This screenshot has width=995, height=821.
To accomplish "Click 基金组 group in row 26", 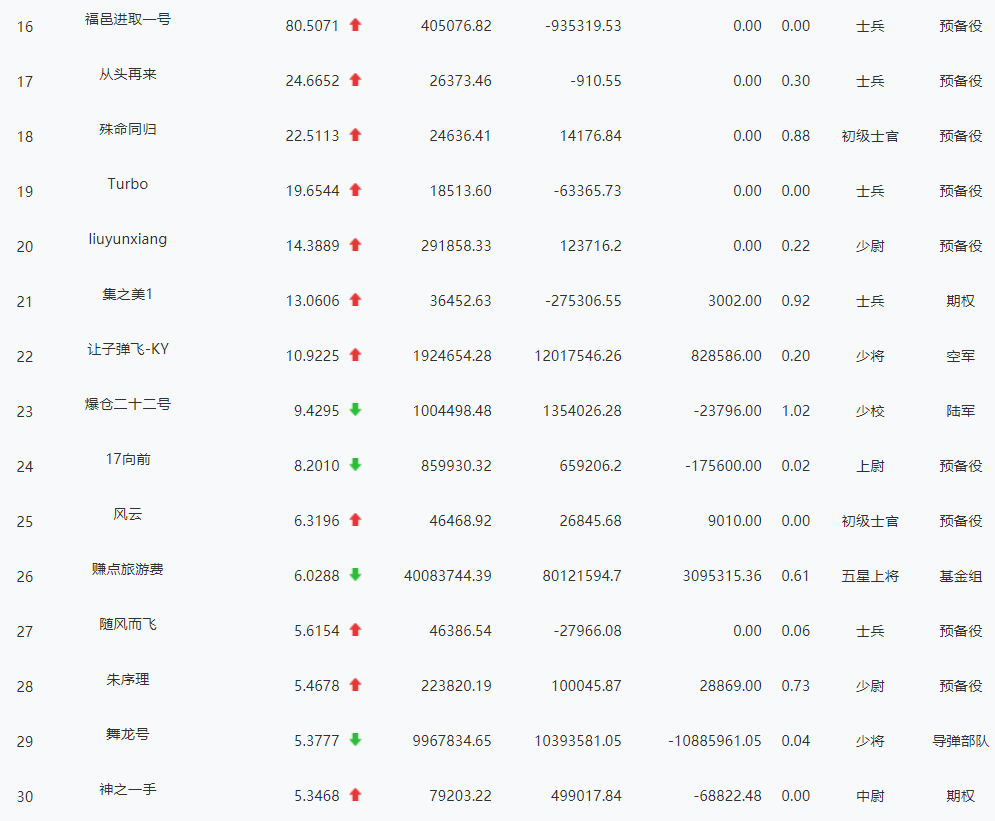I will click(x=961, y=576).
